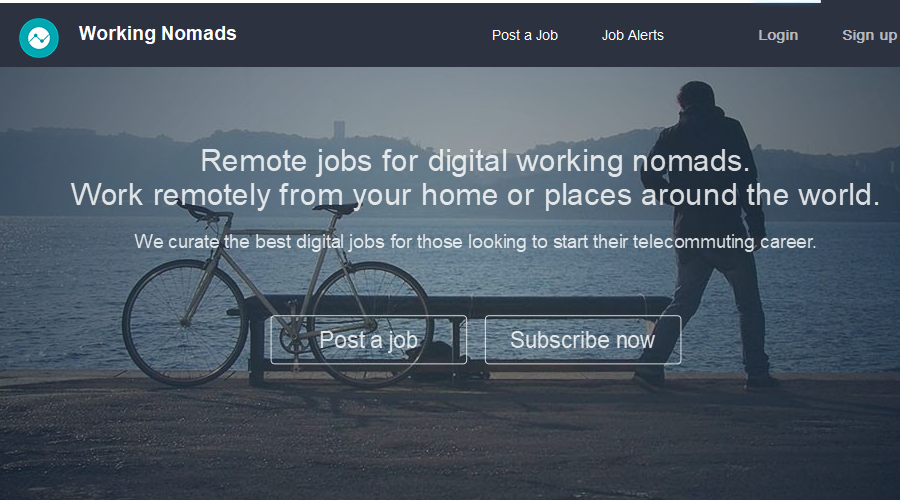Click the outlined Post a job hero button
The image size is (900, 500).
click(x=368, y=340)
